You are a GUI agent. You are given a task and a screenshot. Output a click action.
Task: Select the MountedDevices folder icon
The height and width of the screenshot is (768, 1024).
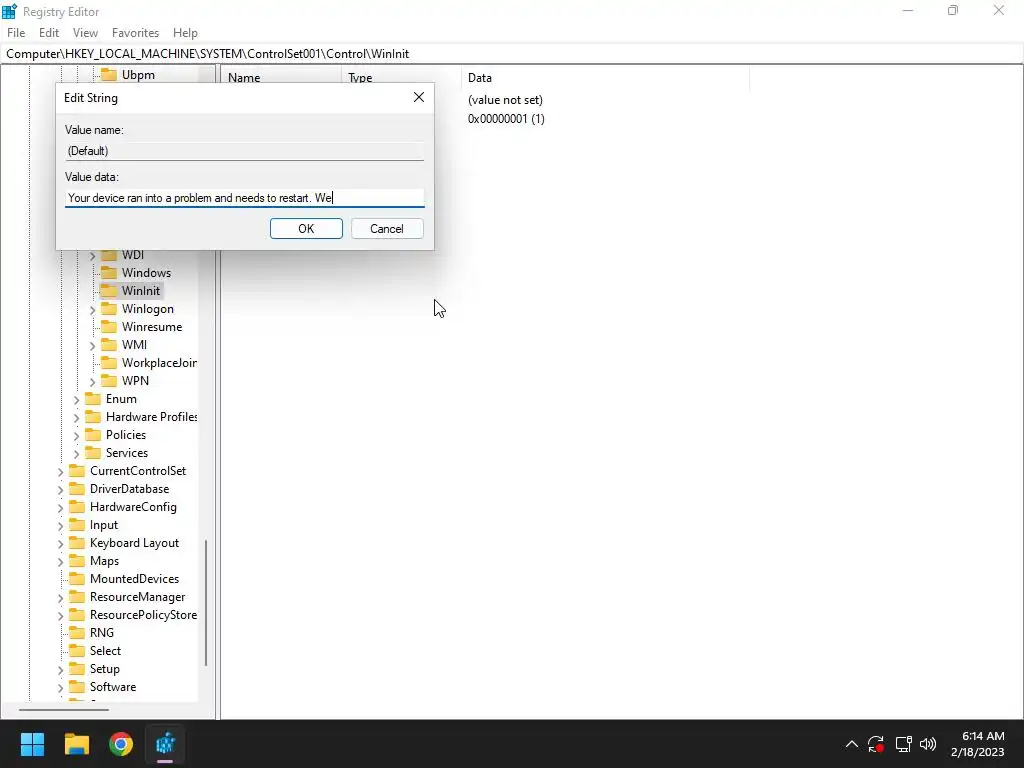point(77,579)
